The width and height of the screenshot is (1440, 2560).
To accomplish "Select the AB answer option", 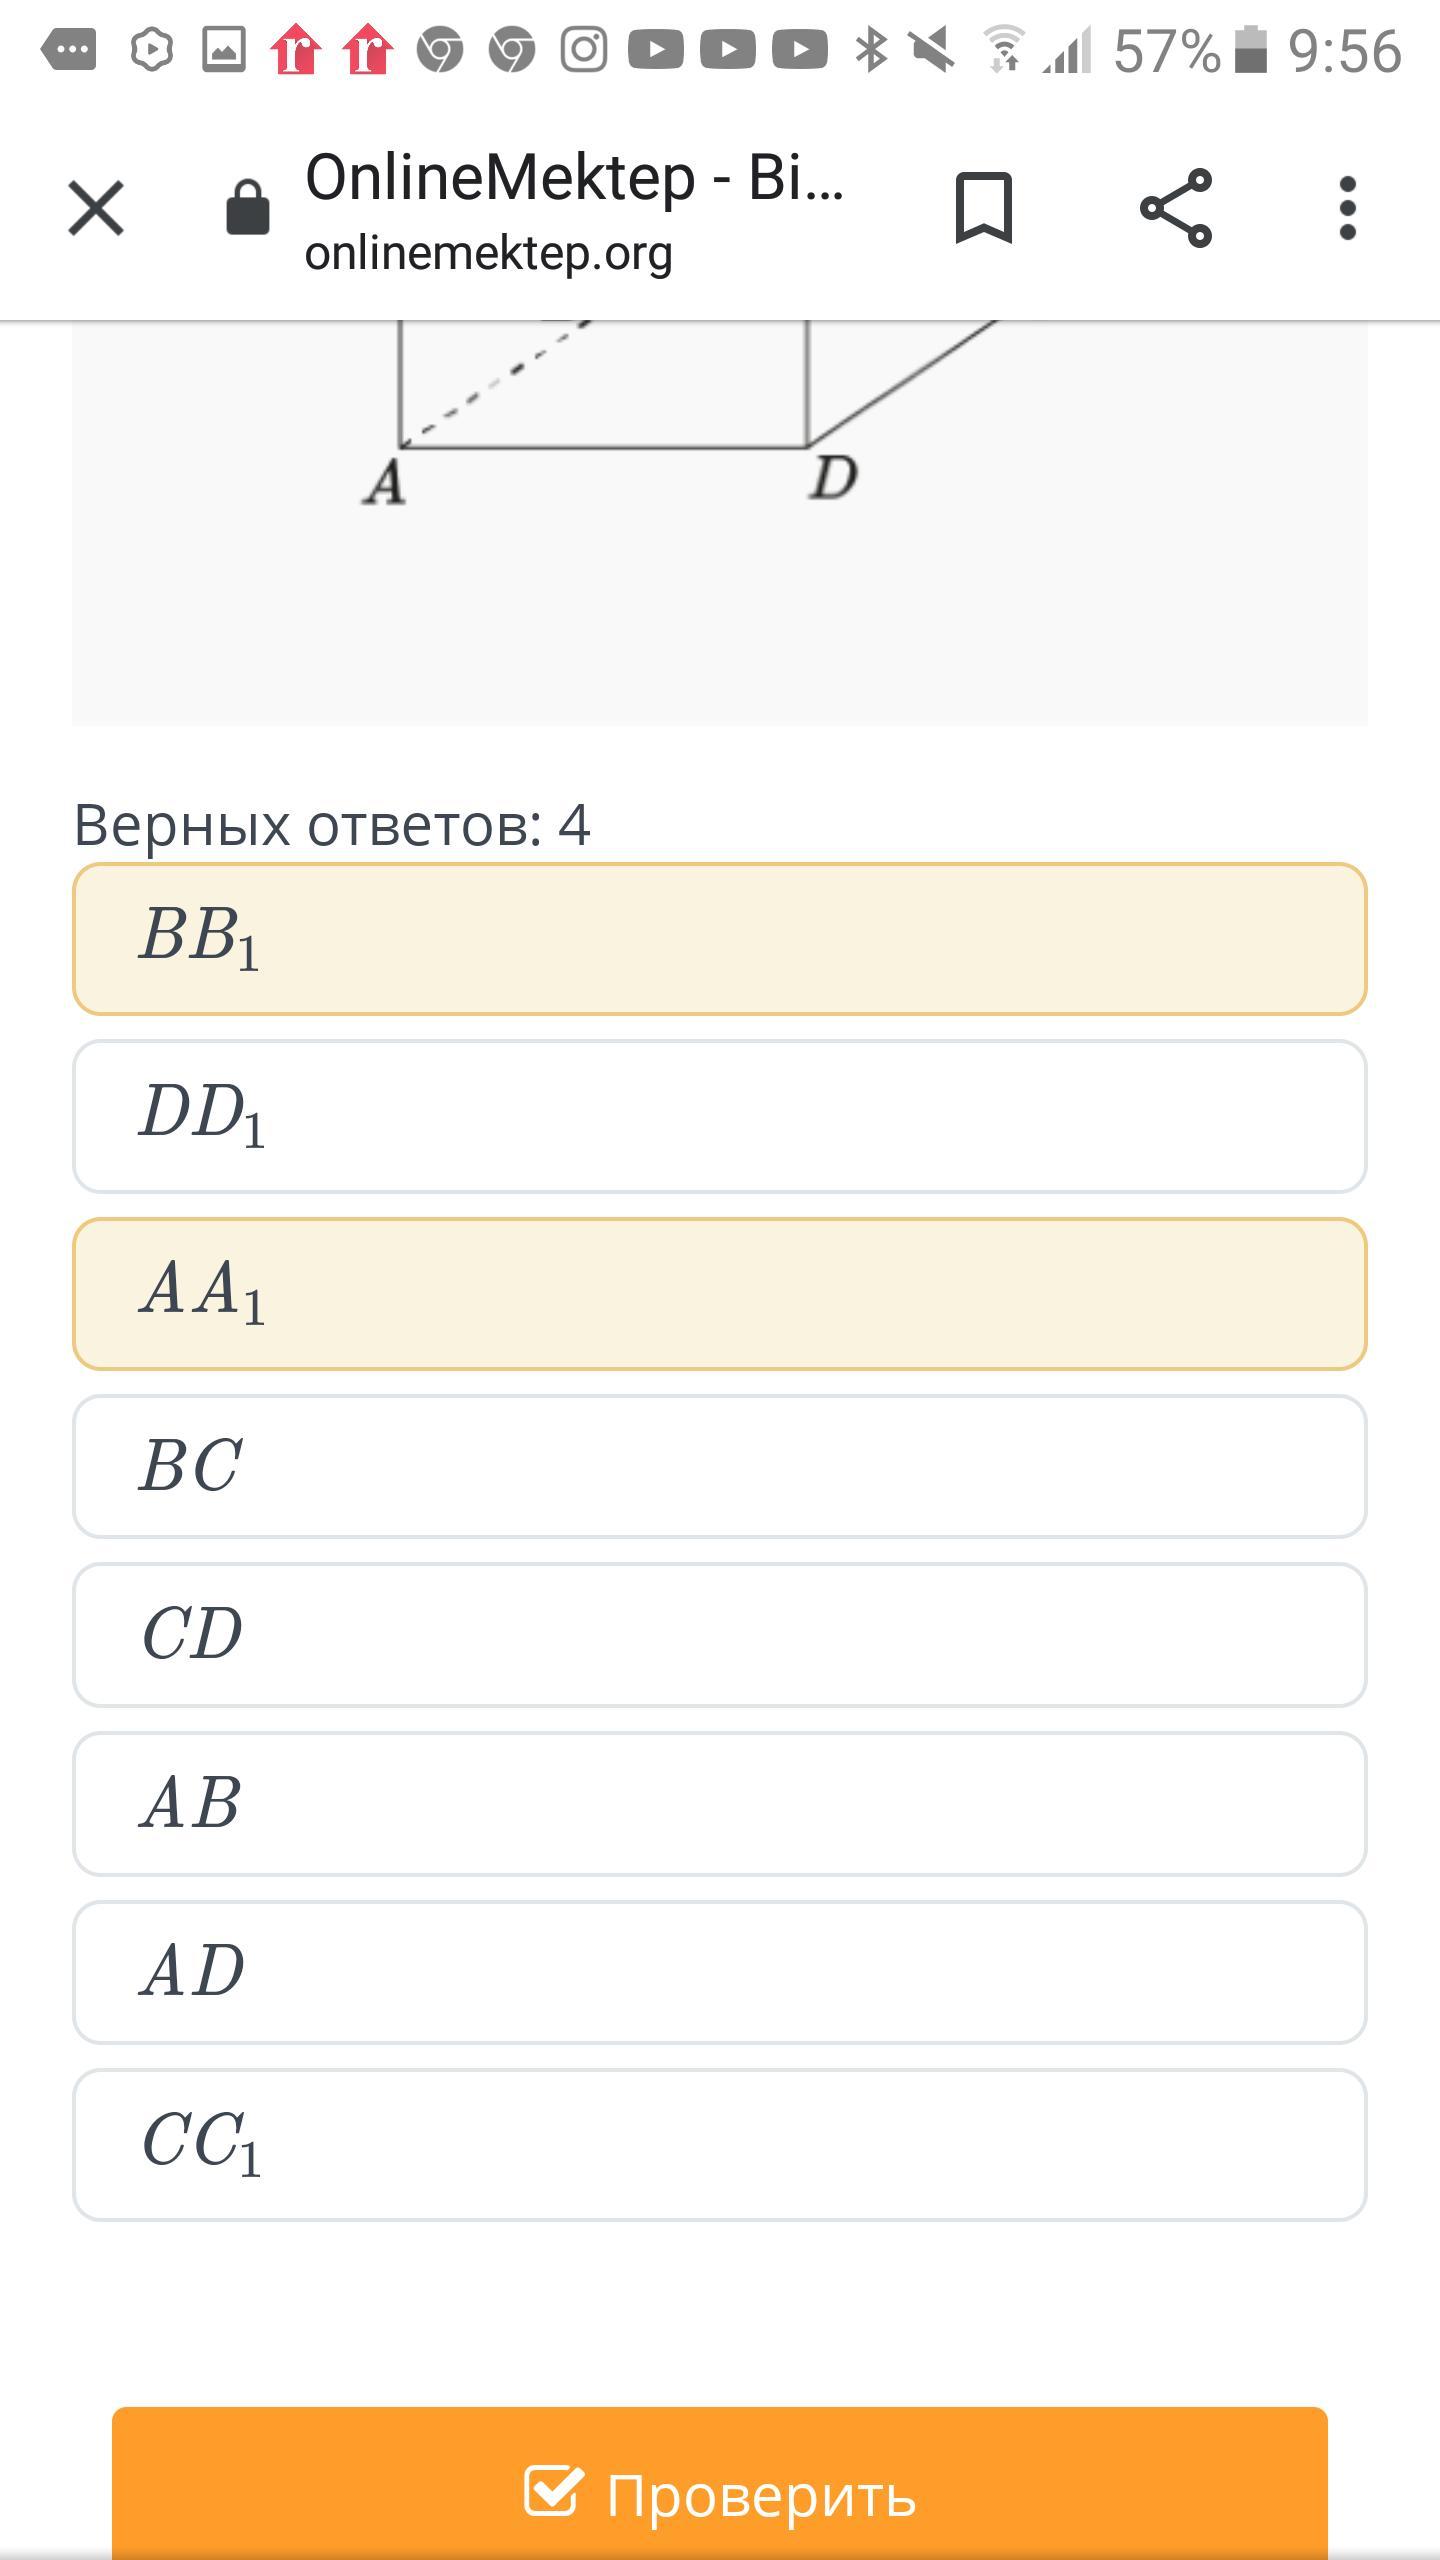I will (720, 1804).
